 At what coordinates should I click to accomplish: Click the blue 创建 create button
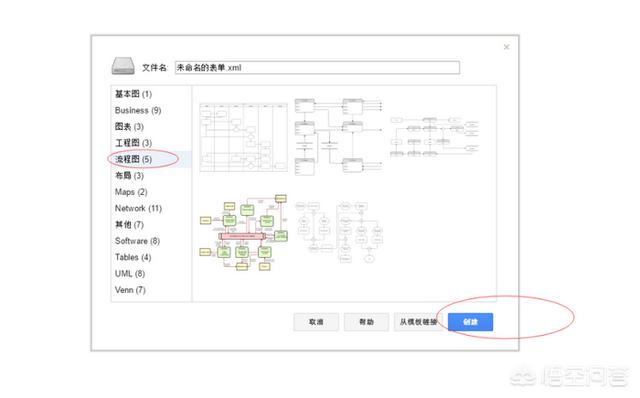(470, 322)
